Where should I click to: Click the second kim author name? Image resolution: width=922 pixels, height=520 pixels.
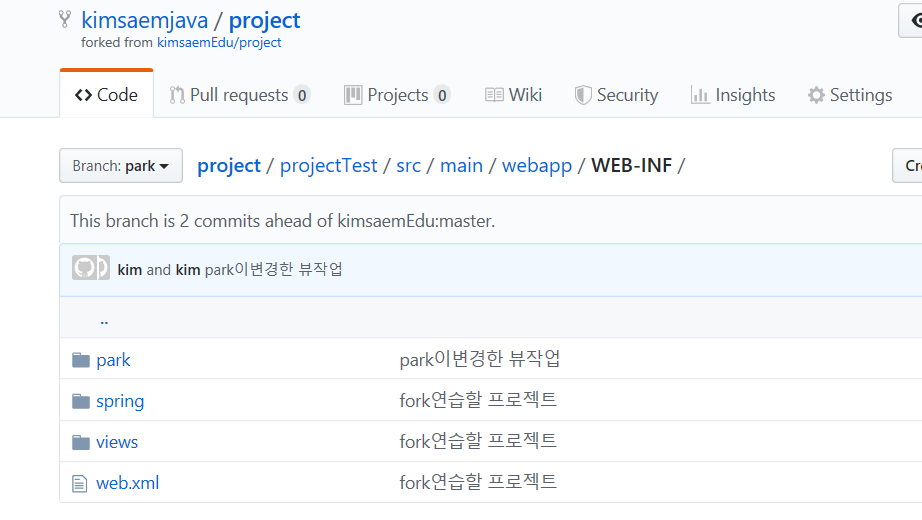coord(188,270)
